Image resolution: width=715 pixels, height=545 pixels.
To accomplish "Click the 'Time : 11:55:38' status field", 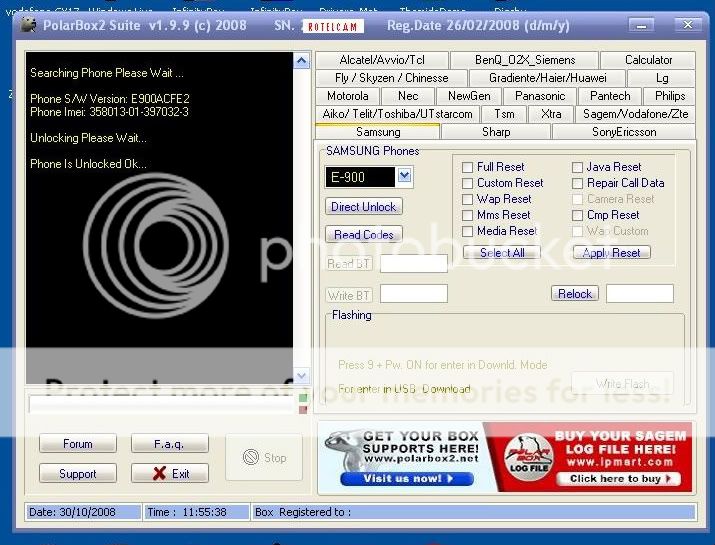I will click(x=197, y=512).
